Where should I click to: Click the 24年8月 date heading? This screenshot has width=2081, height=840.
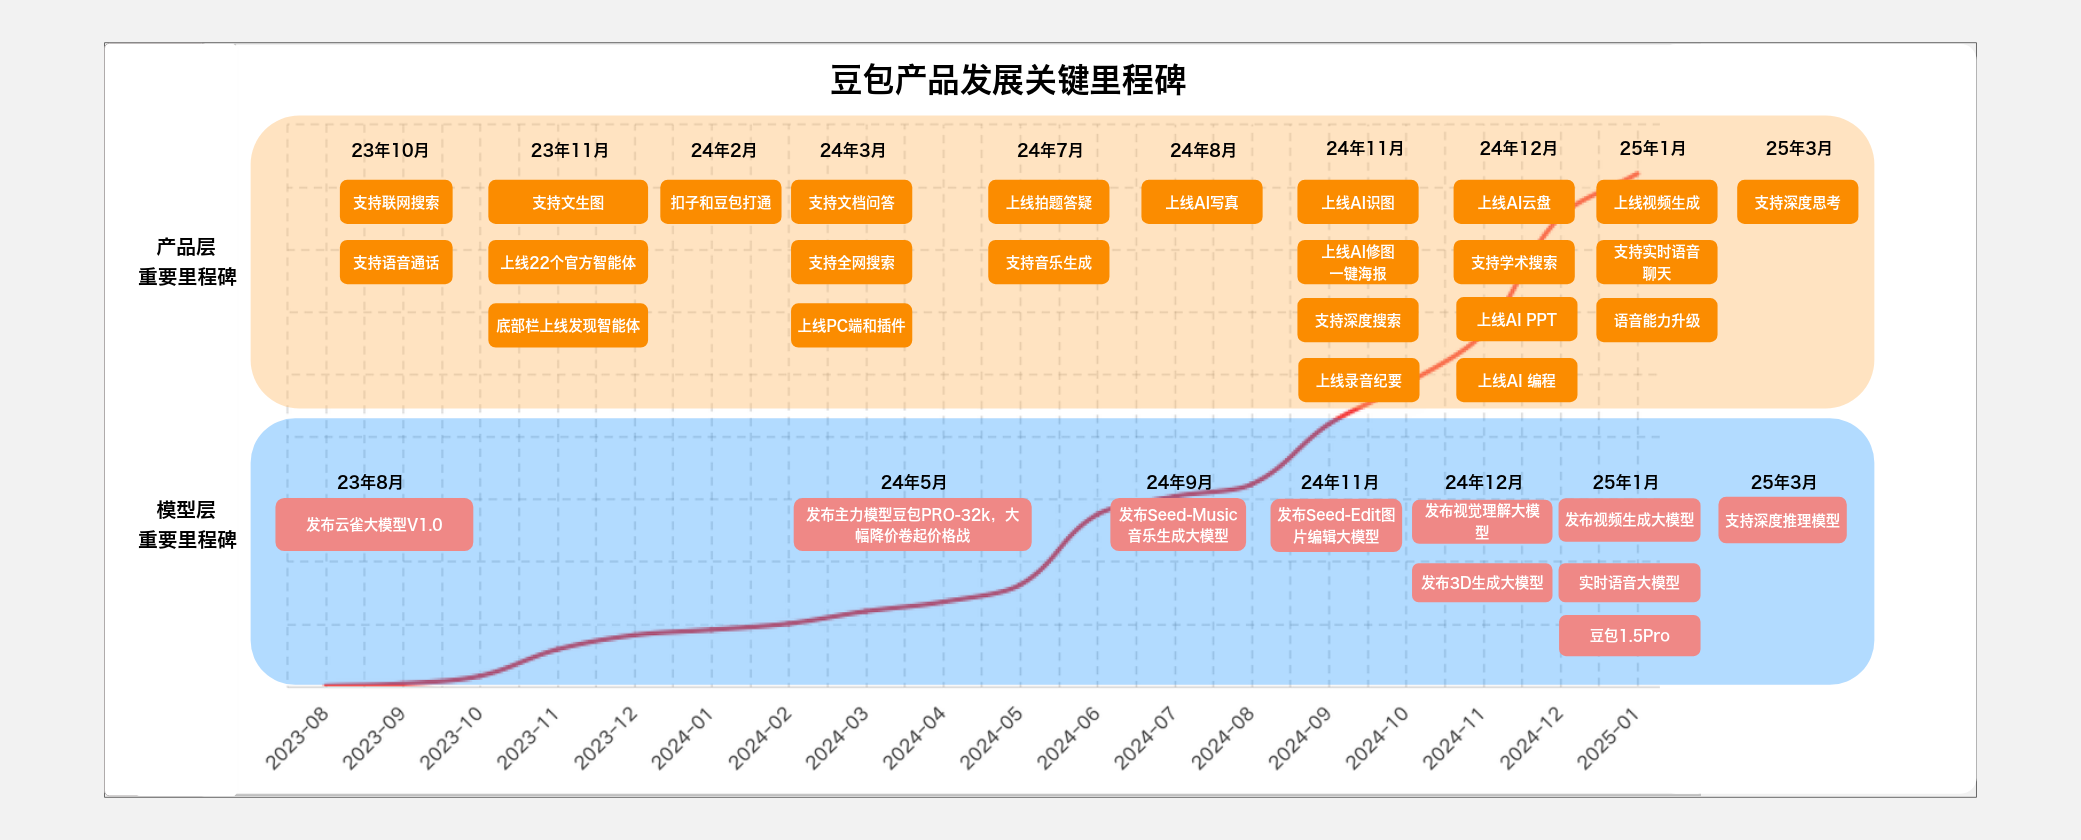pos(1203,150)
